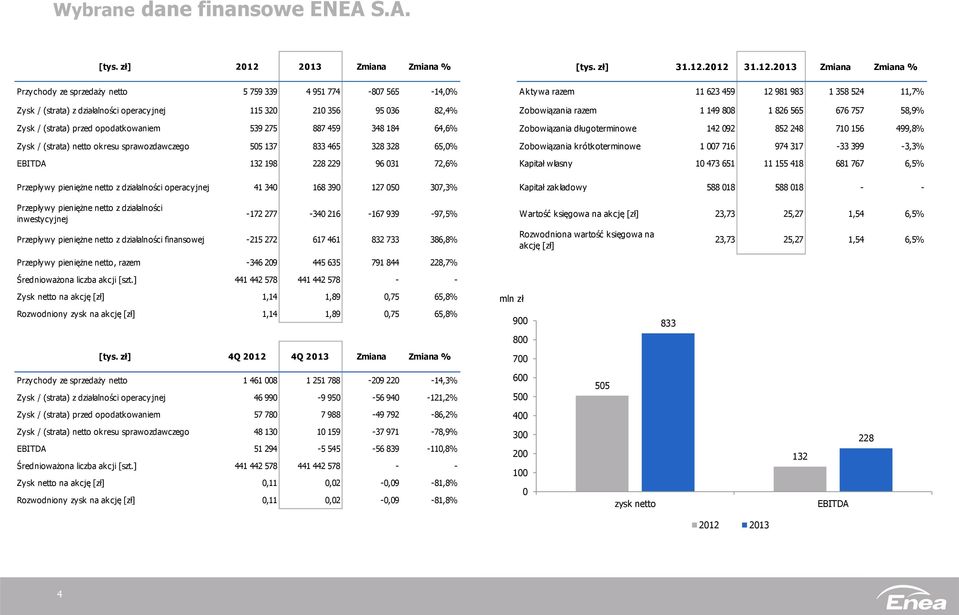Click the value '210 356'
Screen dimensions: 959x615
[327, 111]
